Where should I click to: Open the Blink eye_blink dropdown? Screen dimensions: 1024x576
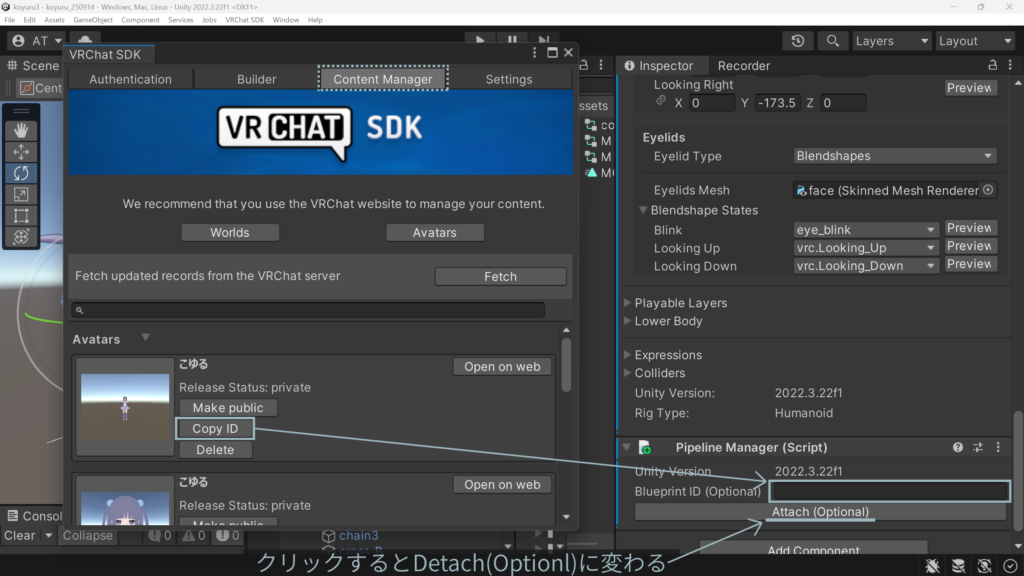tap(865, 230)
